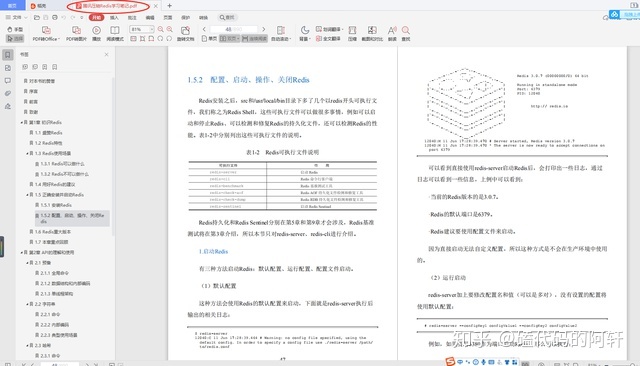640x366 pixels.
Task: Switch to double page view
Action: click(x=230, y=39)
